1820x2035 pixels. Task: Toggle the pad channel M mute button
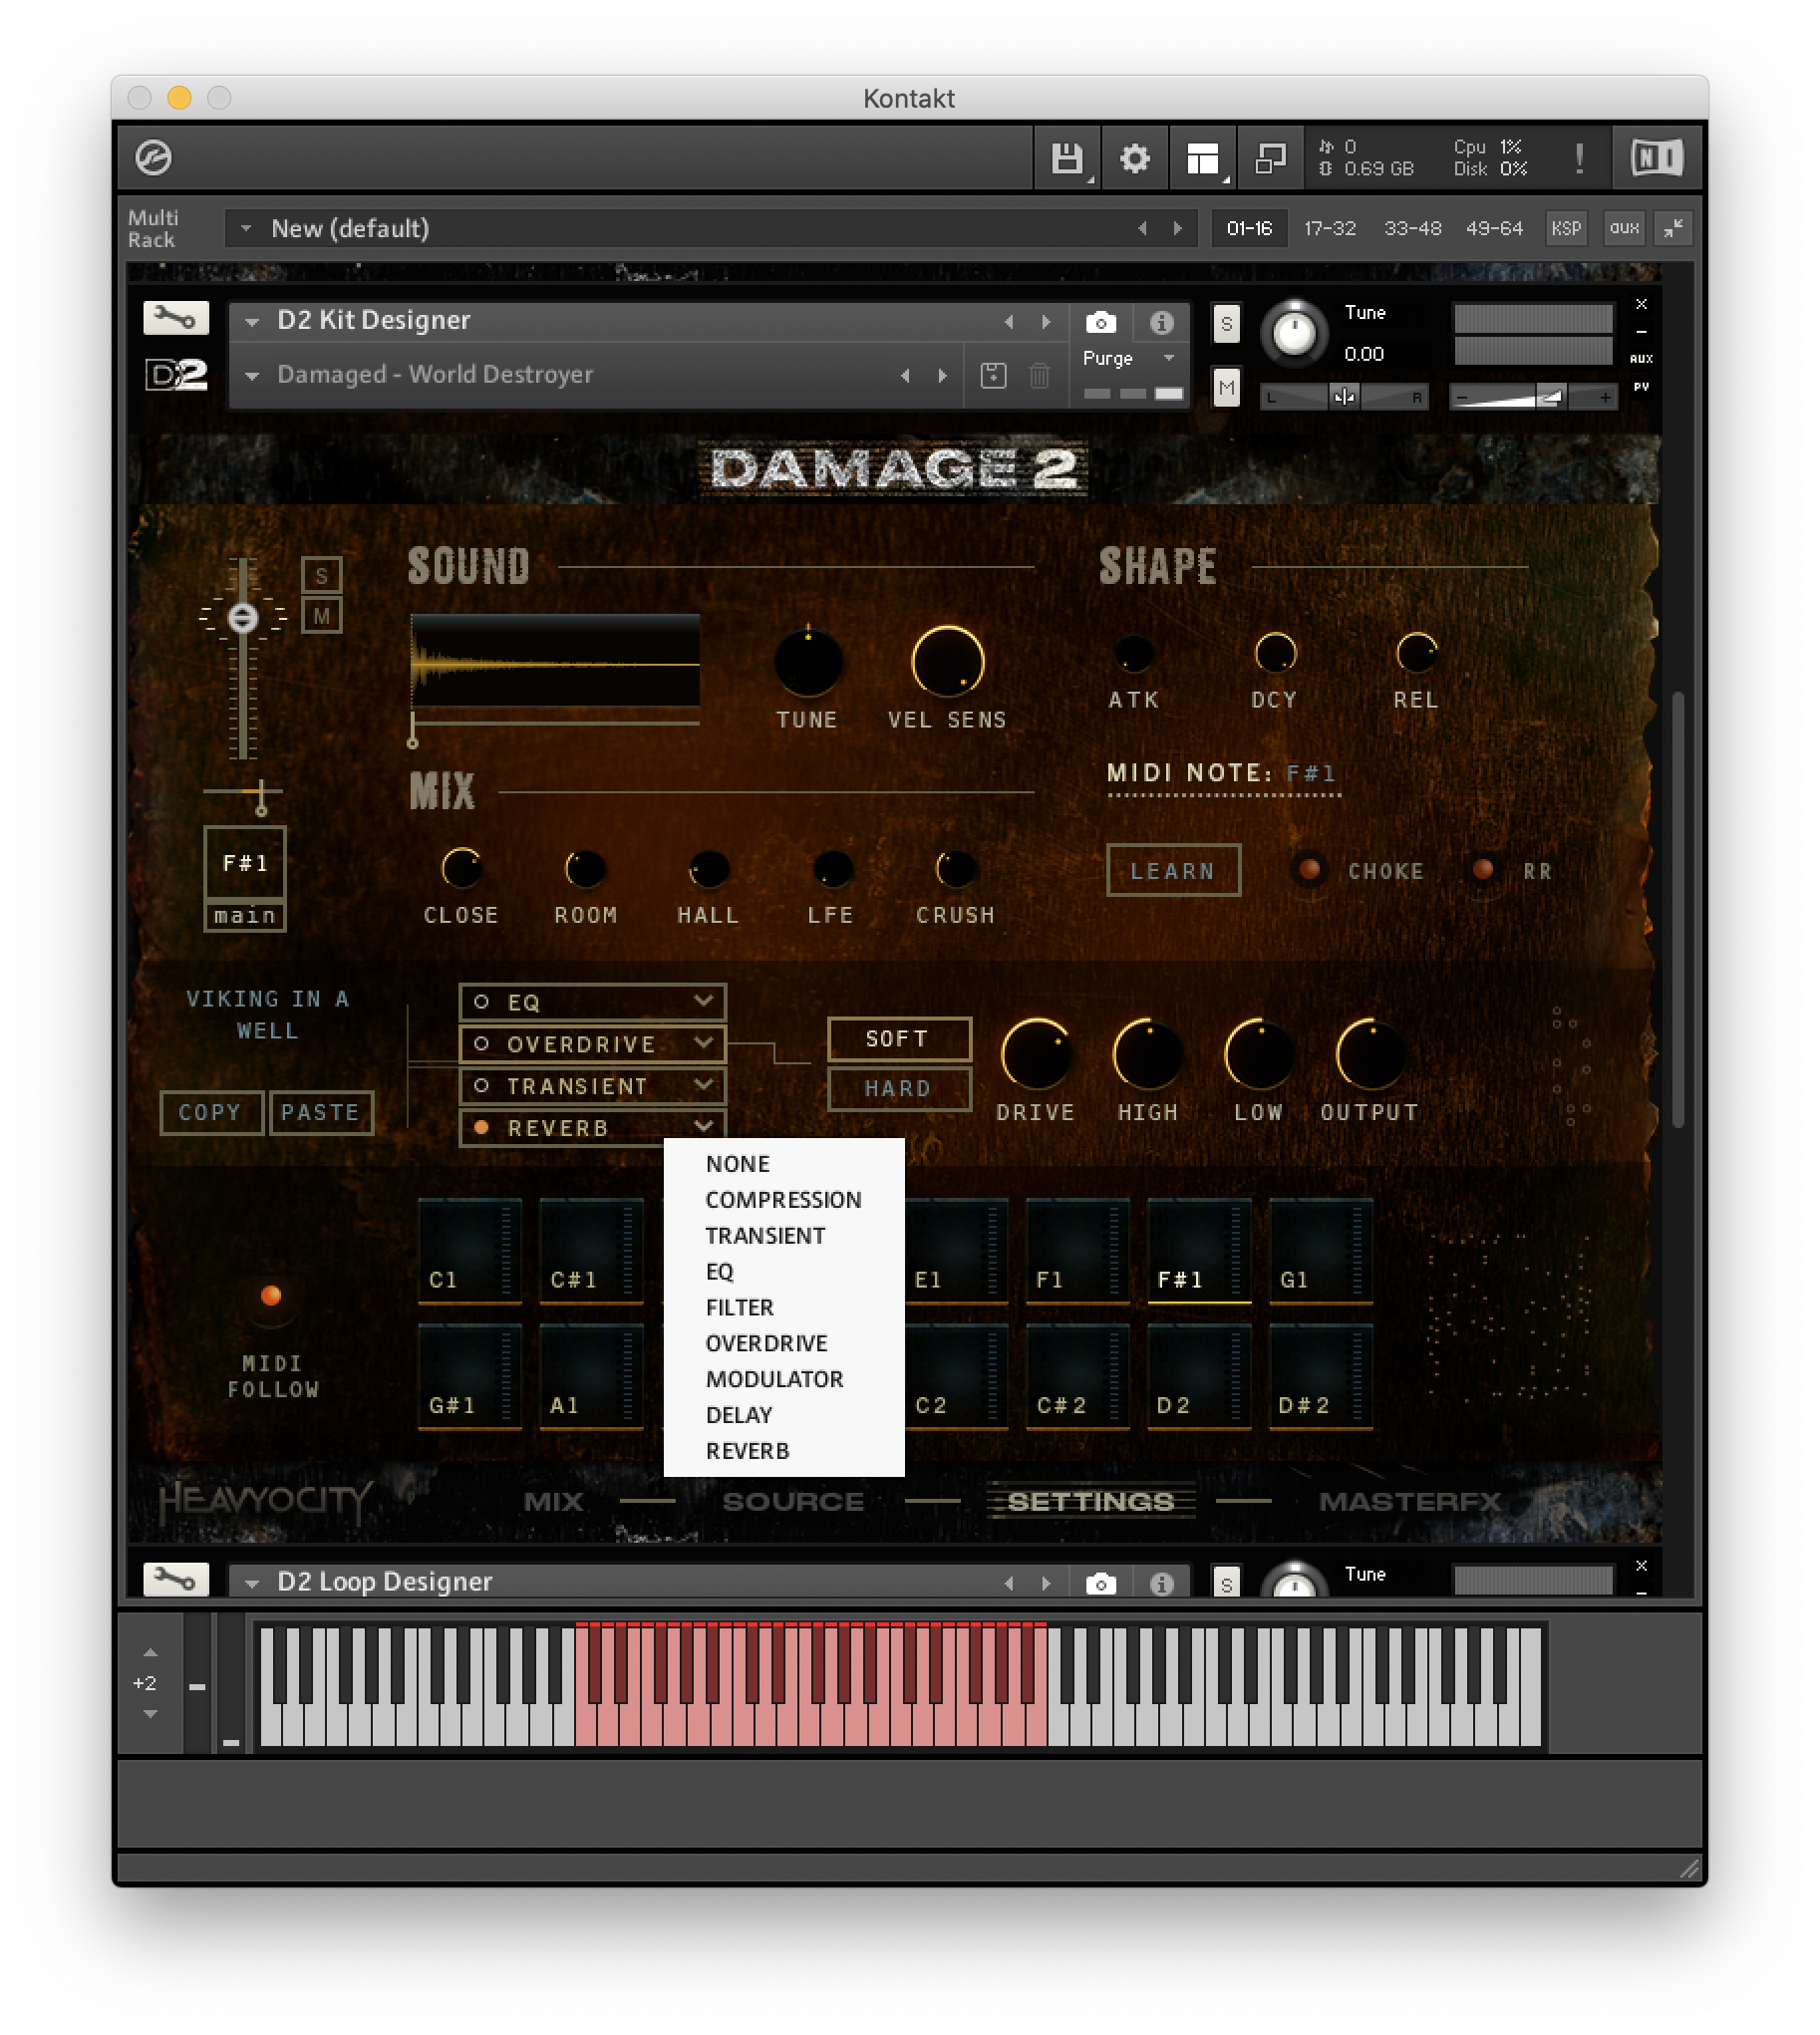(x=321, y=616)
